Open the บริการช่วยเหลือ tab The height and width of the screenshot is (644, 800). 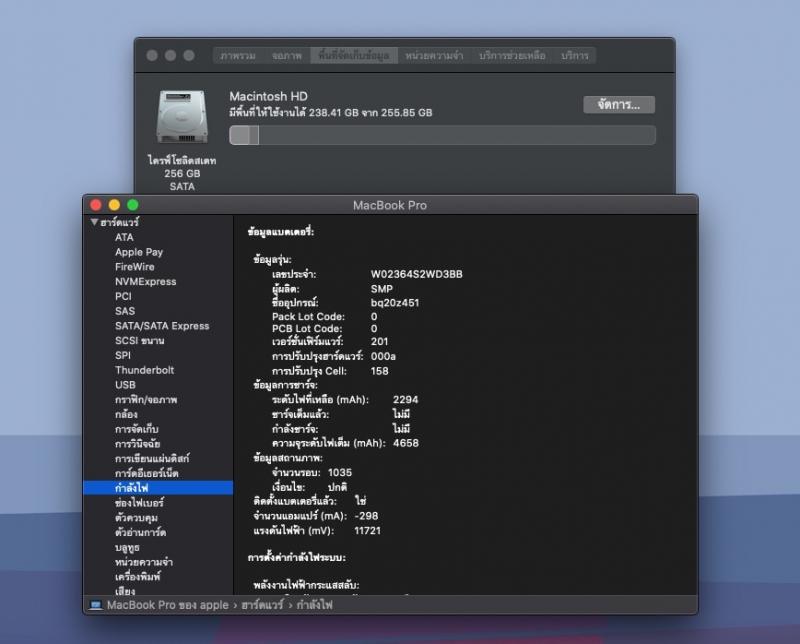pyautogui.click(x=512, y=56)
